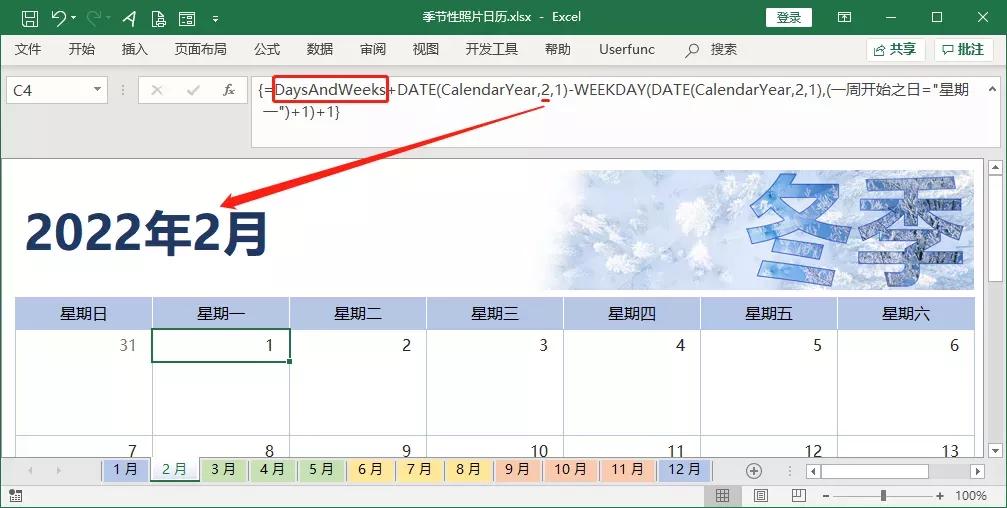Open the 文件 menu tab

point(28,49)
